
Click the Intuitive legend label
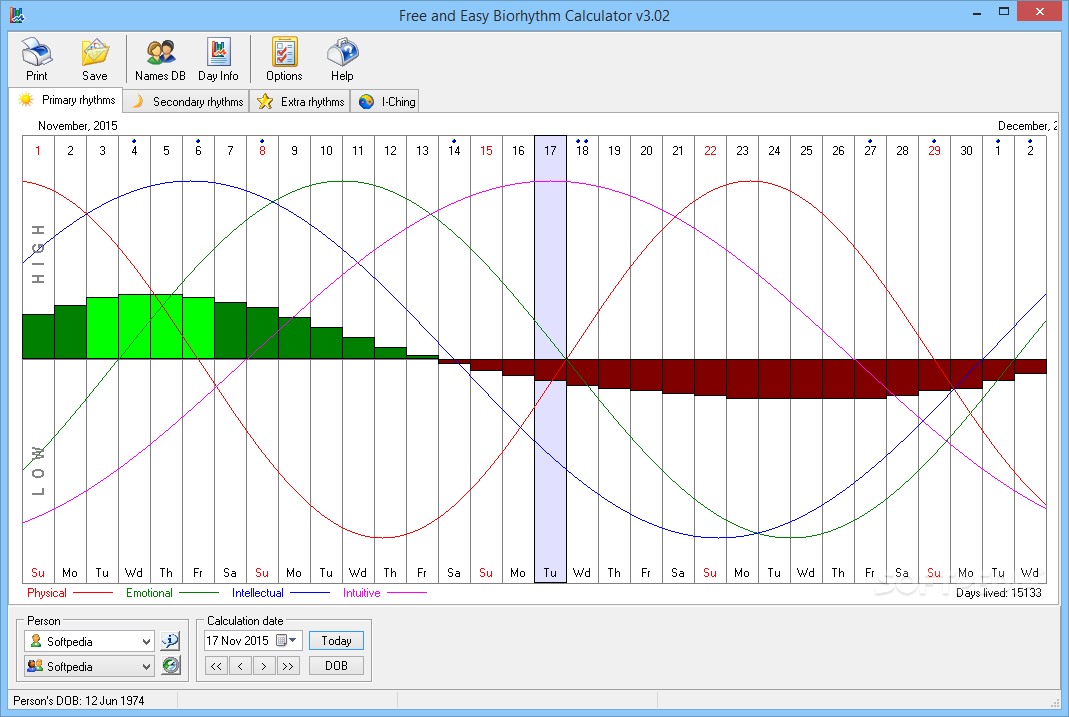point(361,593)
